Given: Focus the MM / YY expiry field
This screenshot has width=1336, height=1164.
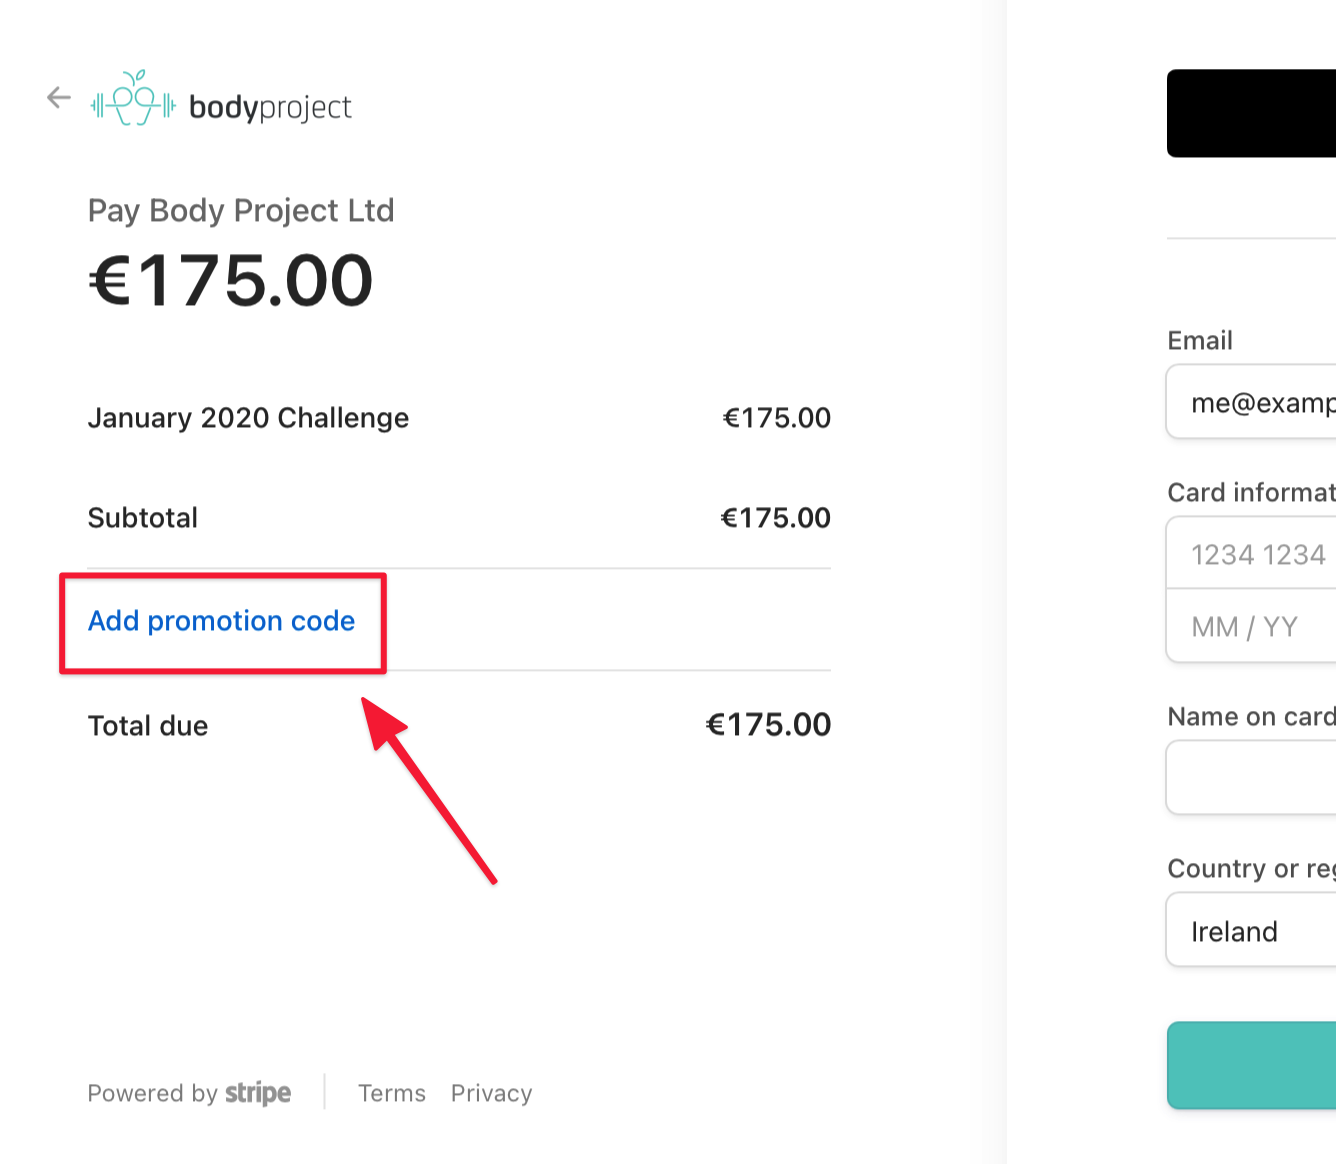Looking at the screenshot, I should coord(1251,626).
